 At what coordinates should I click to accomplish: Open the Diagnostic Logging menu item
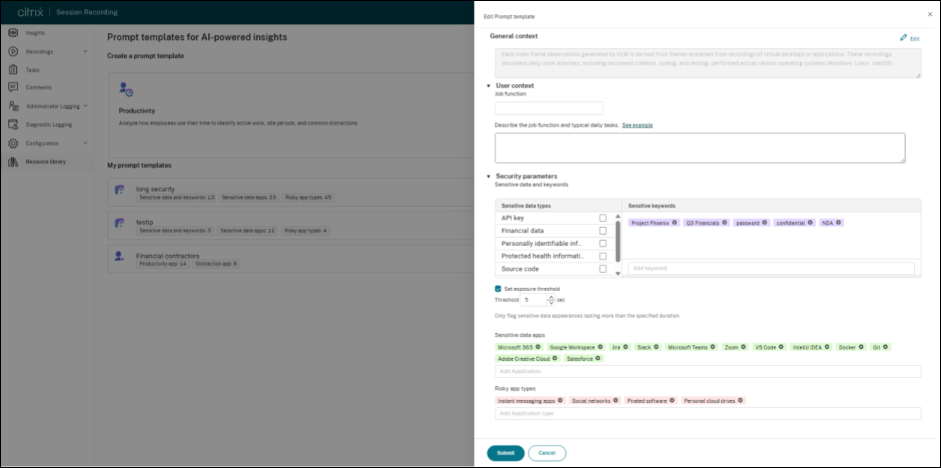click(x=47, y=125)
